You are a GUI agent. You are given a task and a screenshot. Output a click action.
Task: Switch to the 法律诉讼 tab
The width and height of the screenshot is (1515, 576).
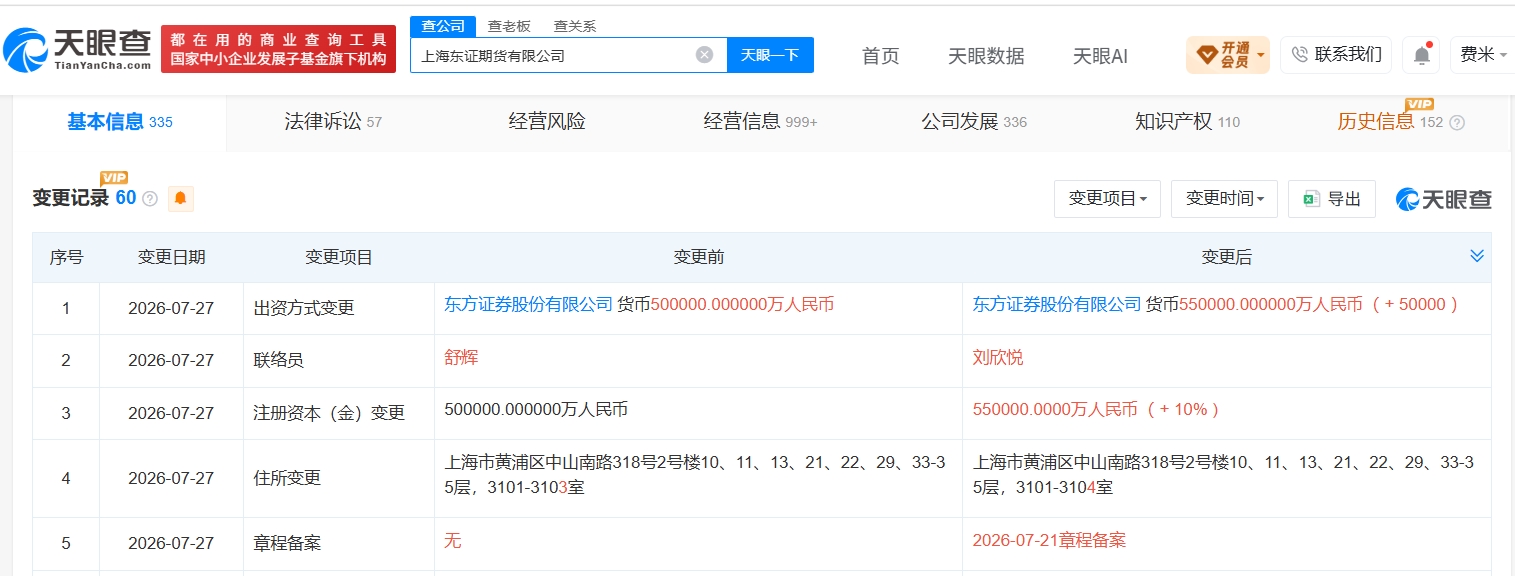[x=333, y=122]
